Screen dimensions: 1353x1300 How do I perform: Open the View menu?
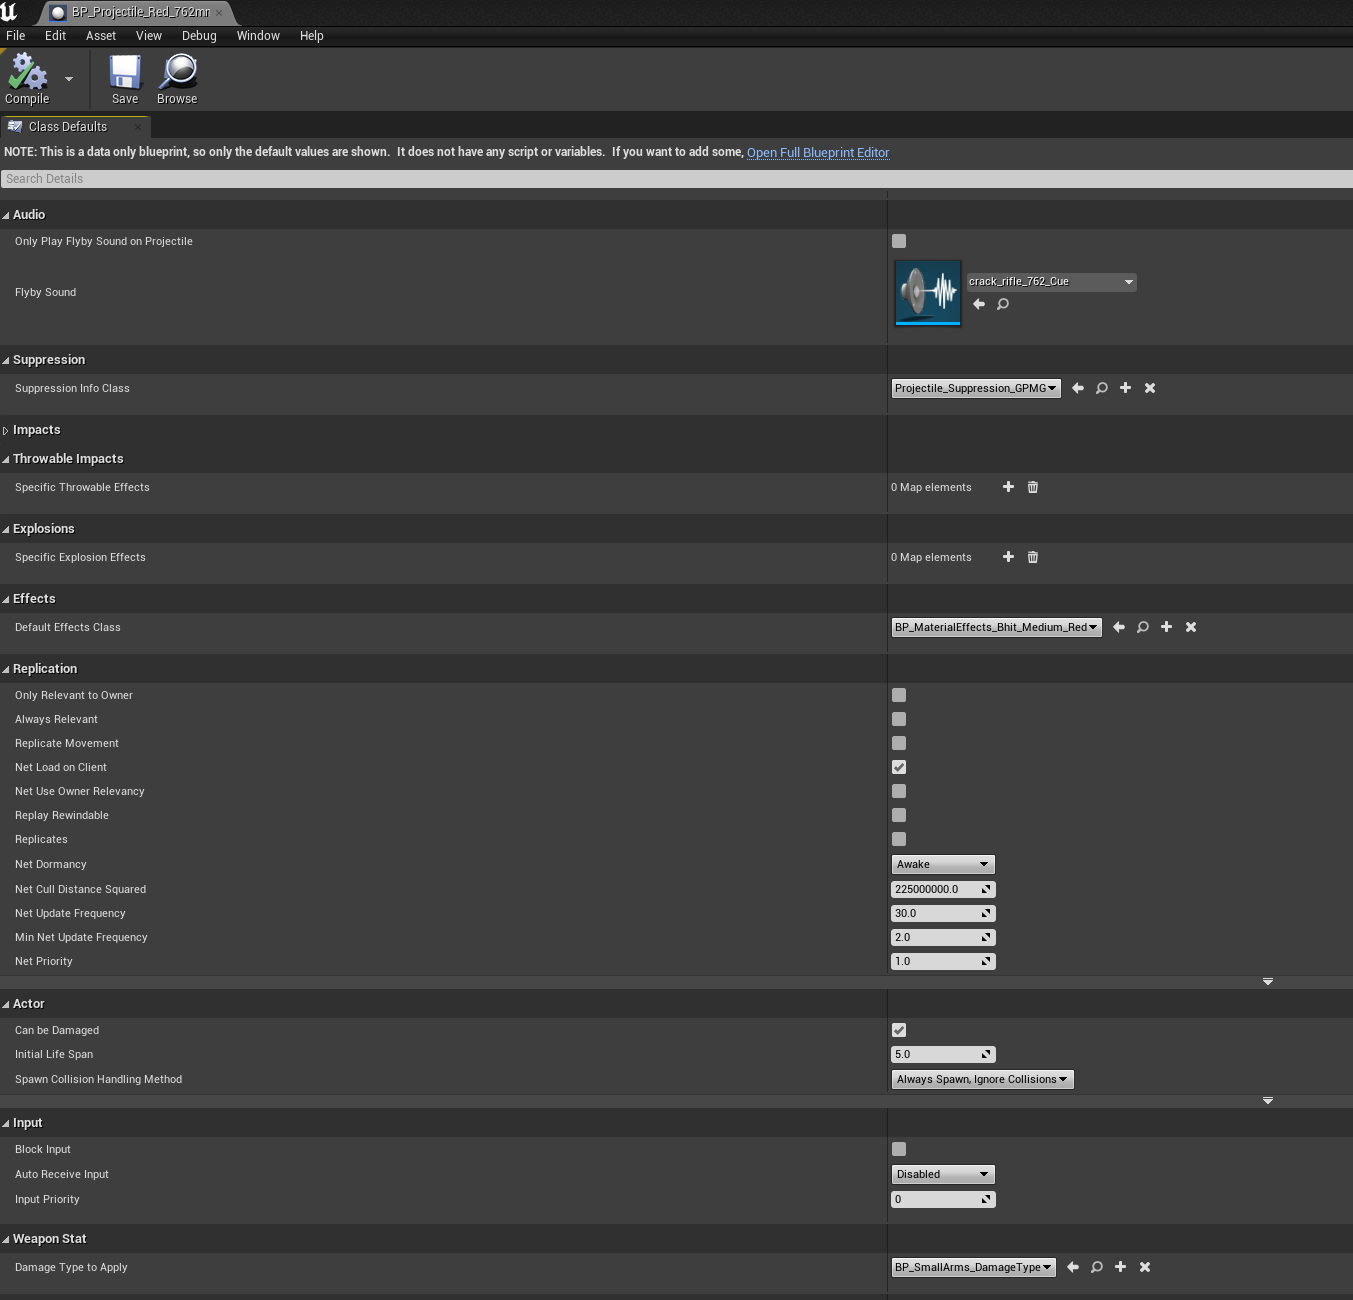point(149,36)
